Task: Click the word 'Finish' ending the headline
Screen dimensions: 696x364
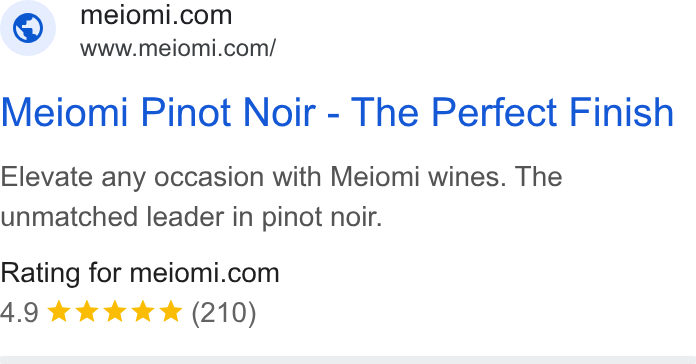Action: tap(621, 112)
